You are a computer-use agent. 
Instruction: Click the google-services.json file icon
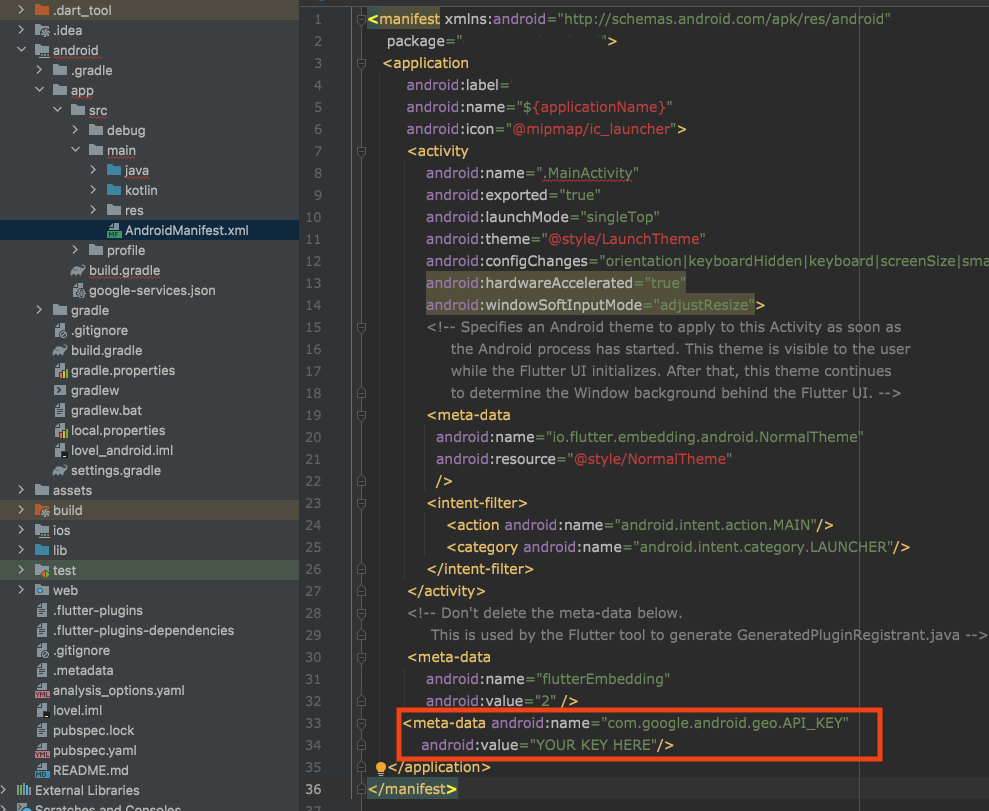pos(78,291)
